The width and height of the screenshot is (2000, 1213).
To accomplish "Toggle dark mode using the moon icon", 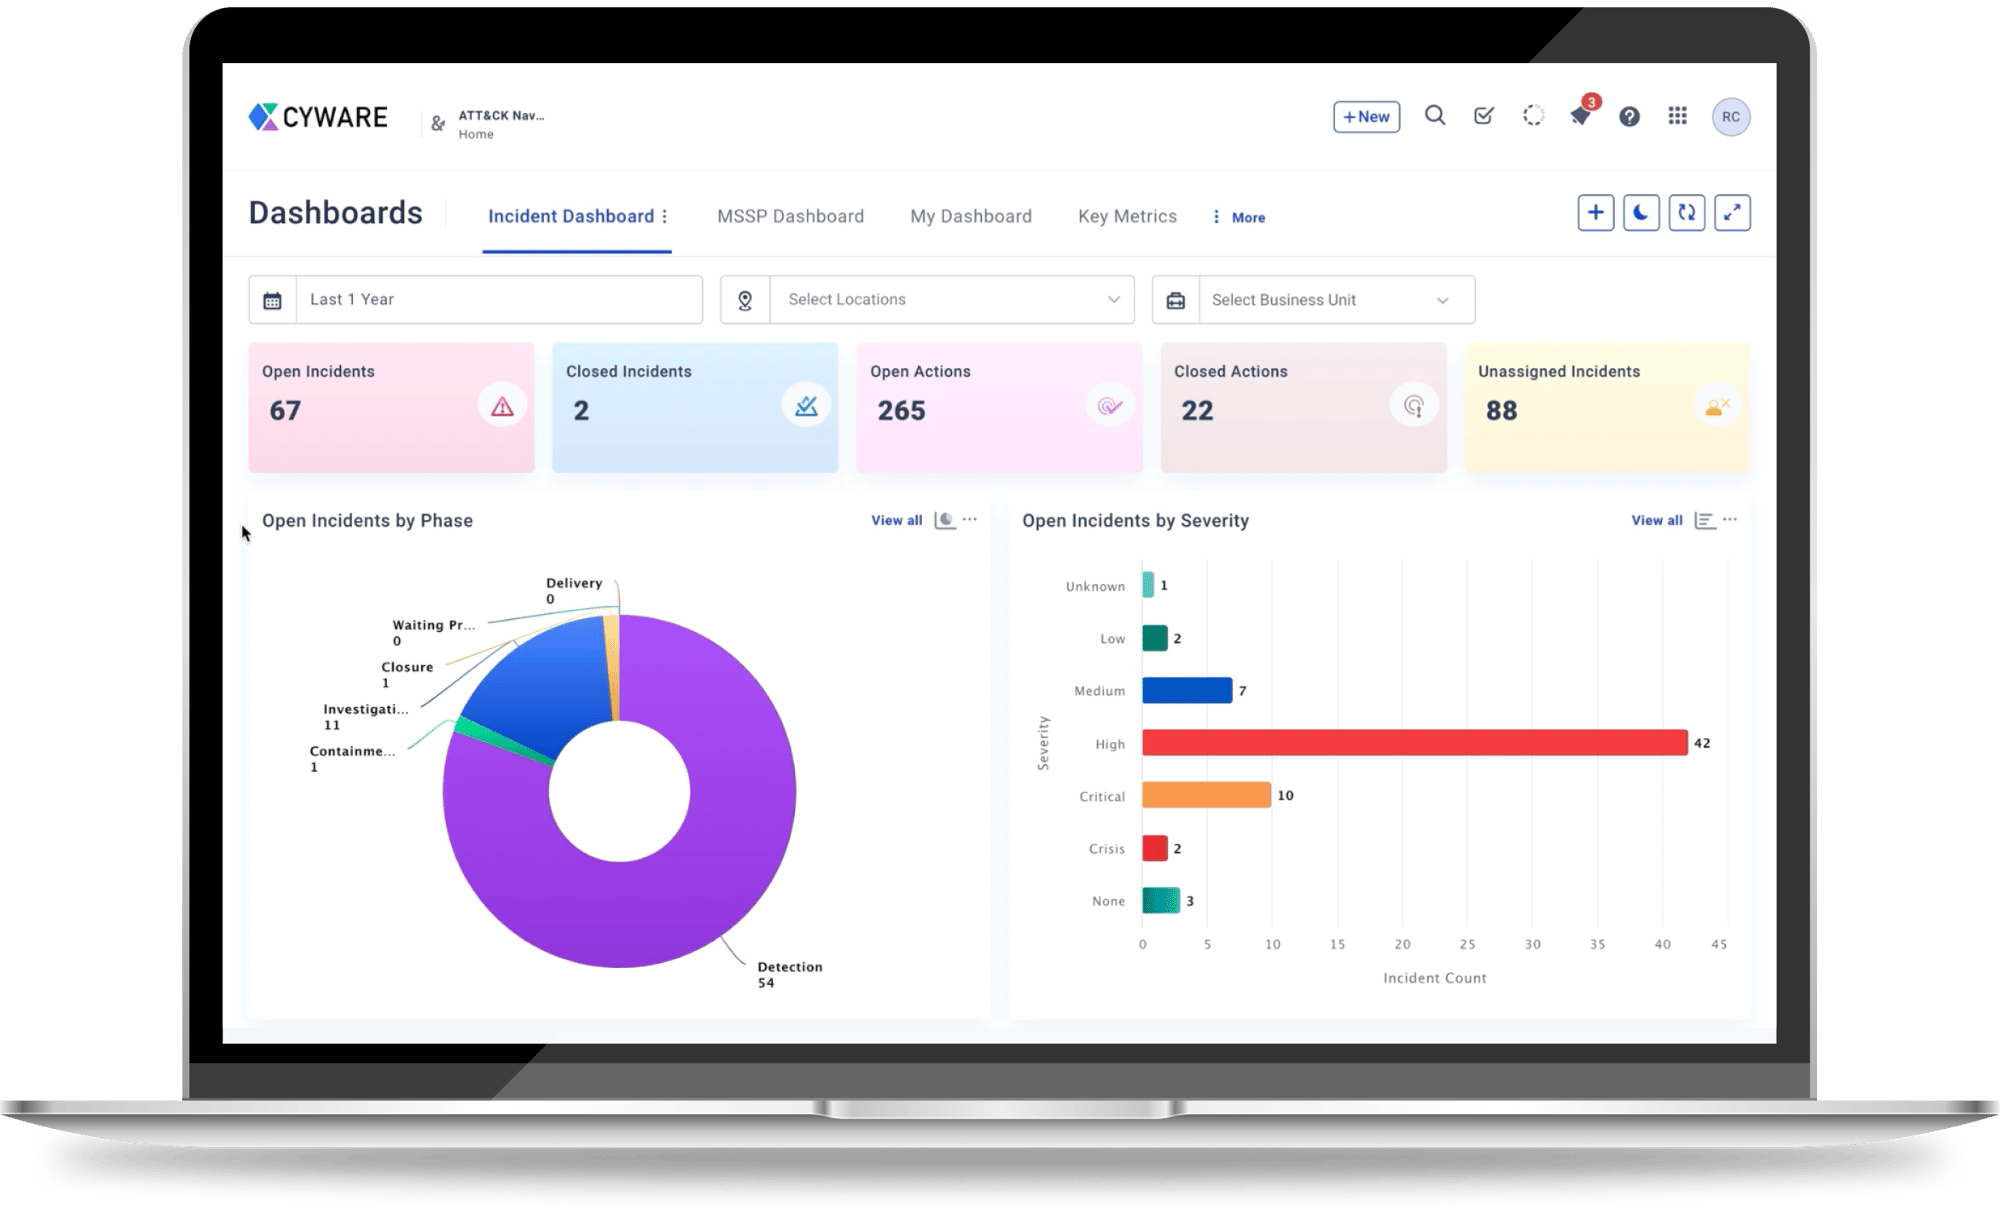I will pyautogui.click(x=1641, y=212).
